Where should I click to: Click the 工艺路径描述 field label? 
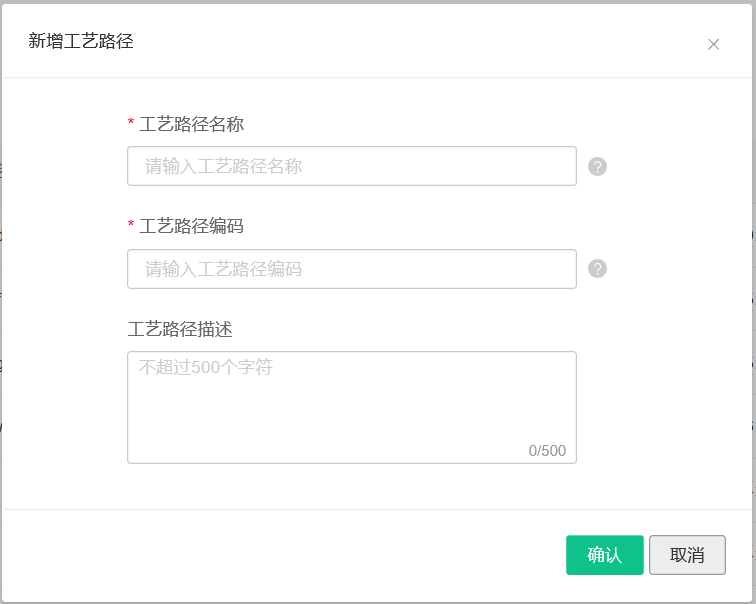coord(180,329)
